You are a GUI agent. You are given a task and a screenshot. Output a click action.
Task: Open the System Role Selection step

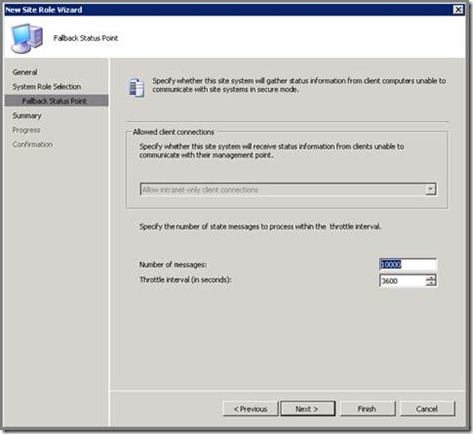coord(47,87)
